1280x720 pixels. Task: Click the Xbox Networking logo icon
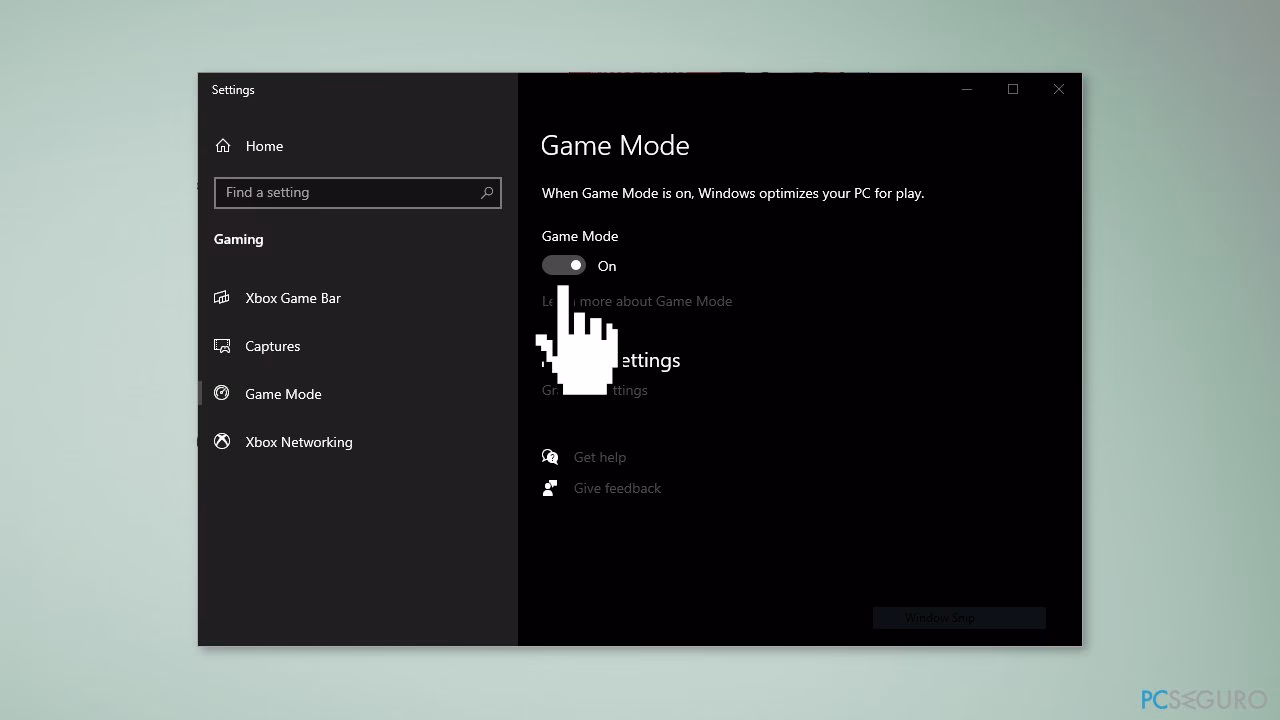[x=222, y=441]
